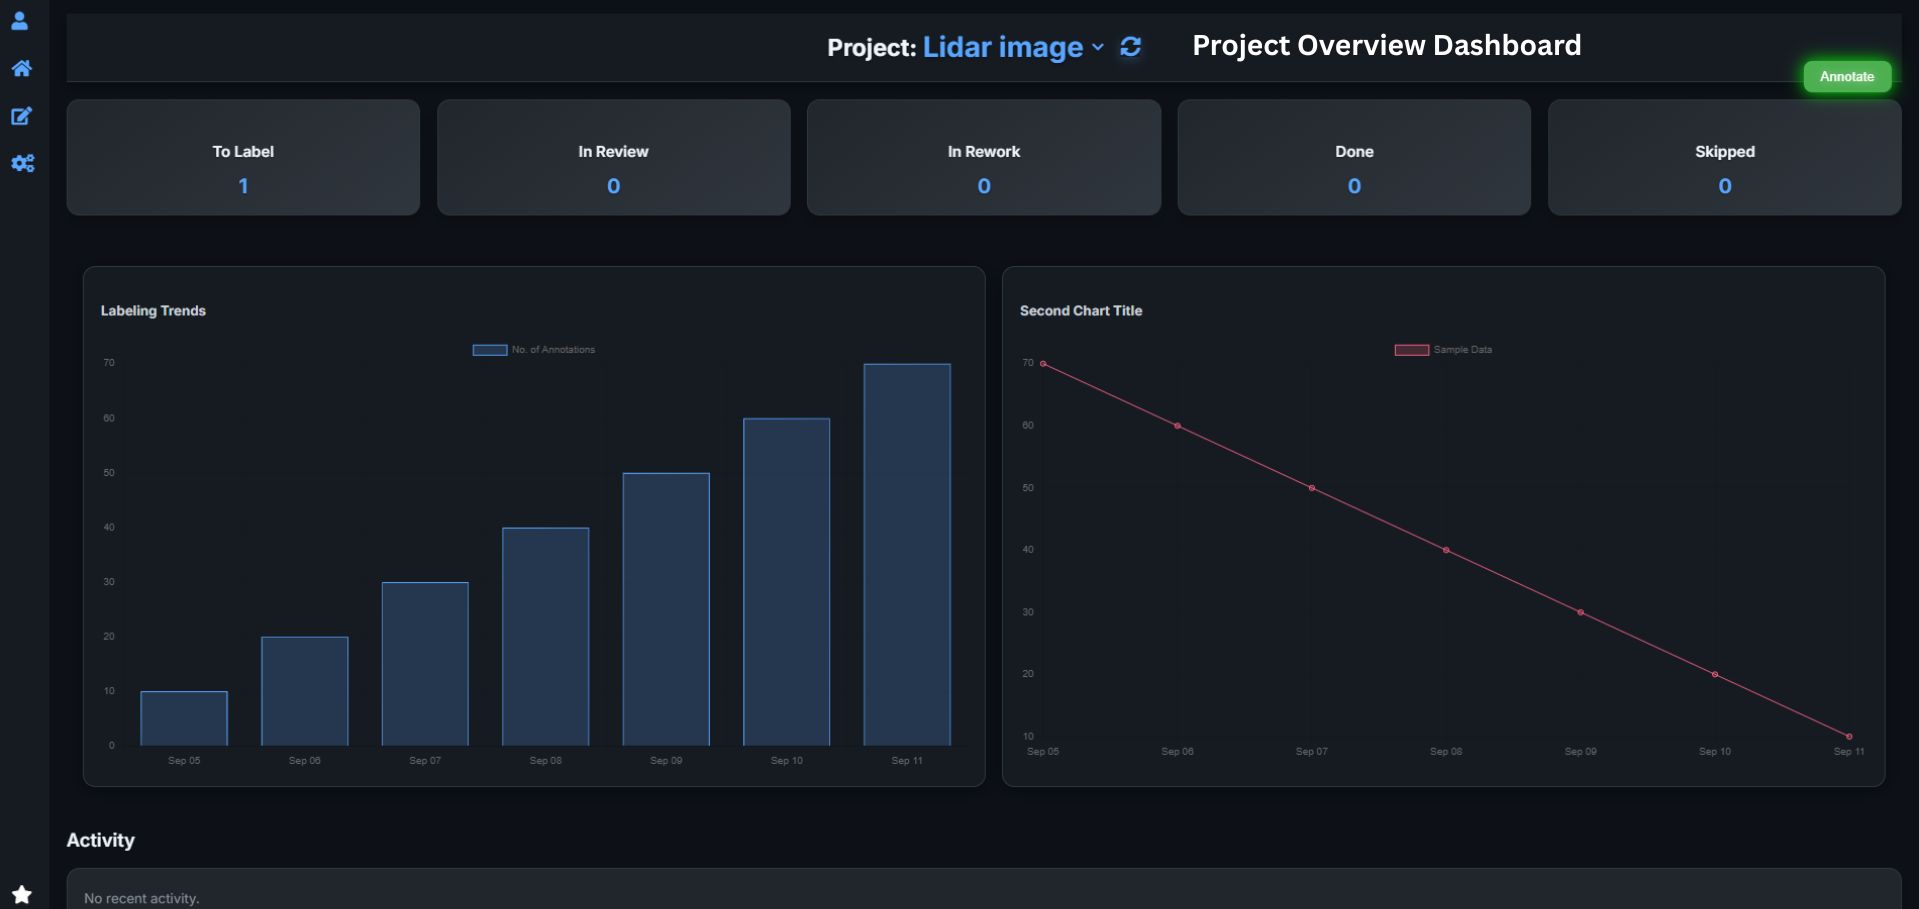This screenshot has height=909, width=1919.
Task: Select the Sep 05 point on line chart
Action: click(x=1043, y=364)
